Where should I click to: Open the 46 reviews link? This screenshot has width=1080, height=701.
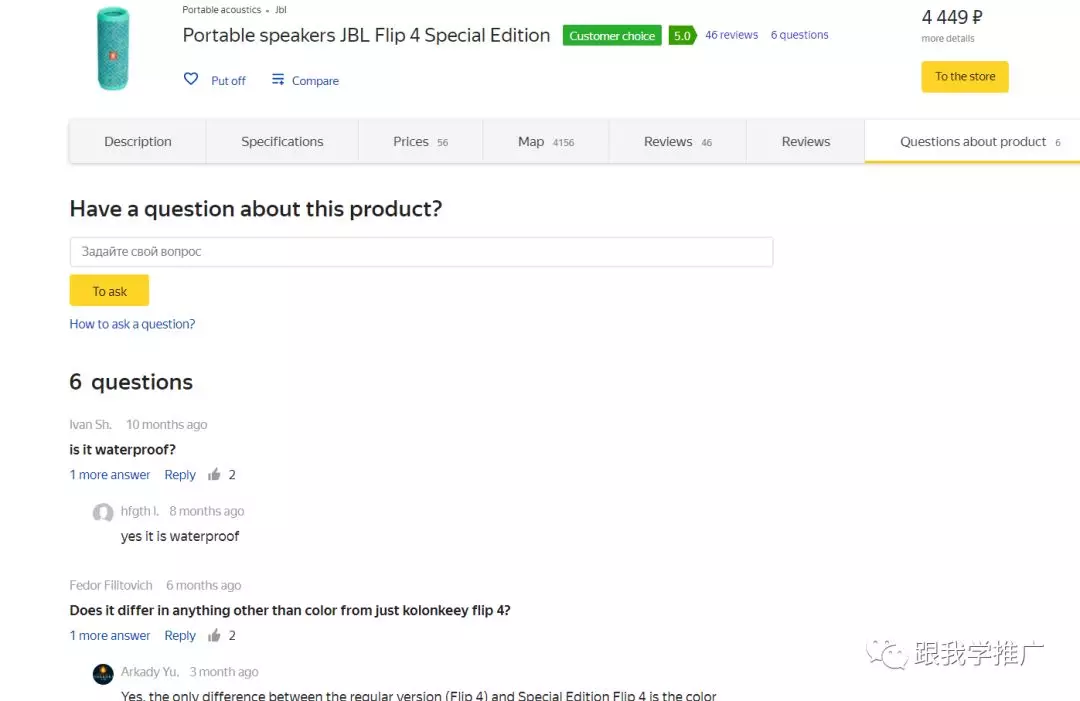[731, 35]
